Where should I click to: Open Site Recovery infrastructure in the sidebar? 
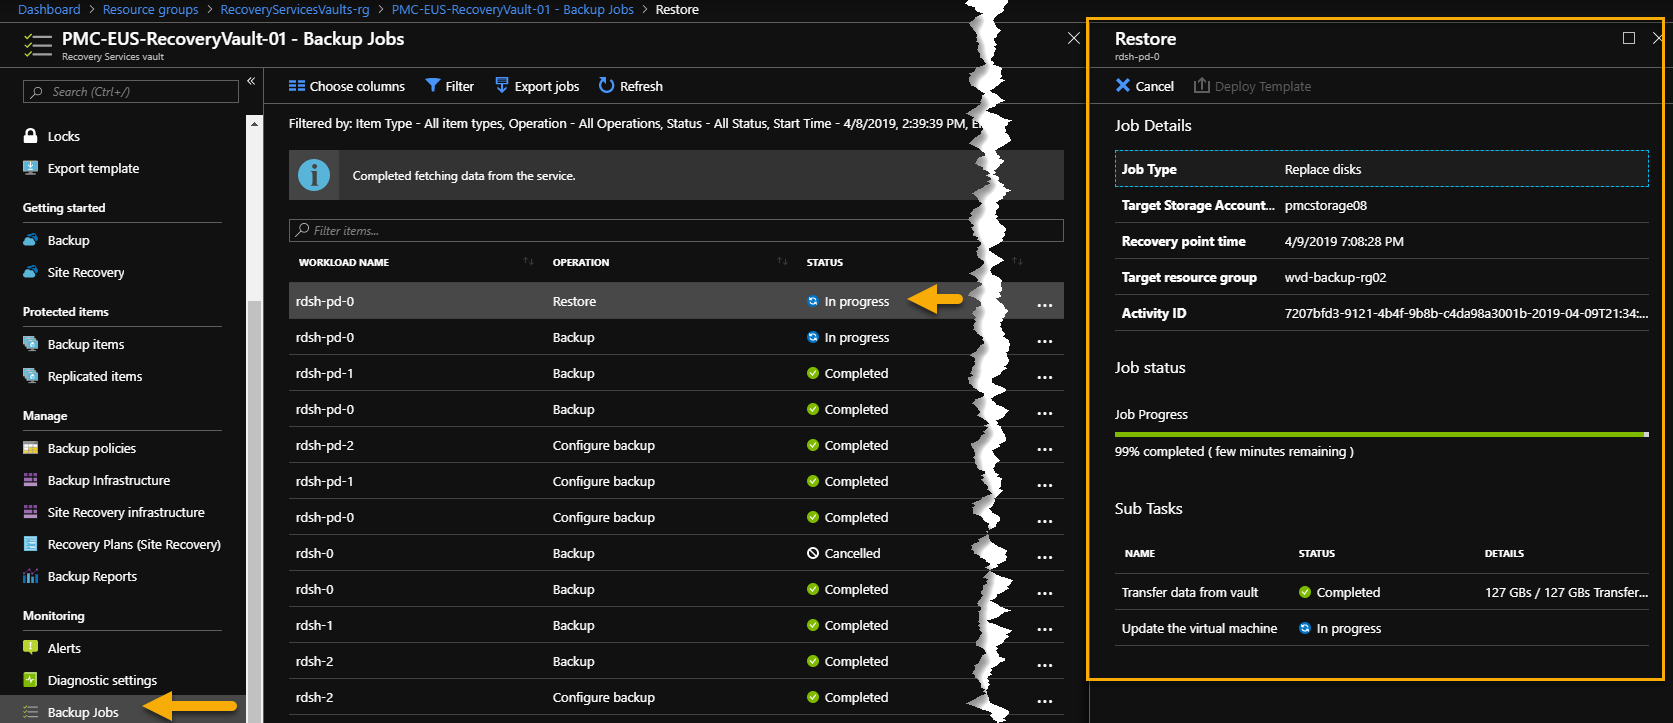click(126, 512)
